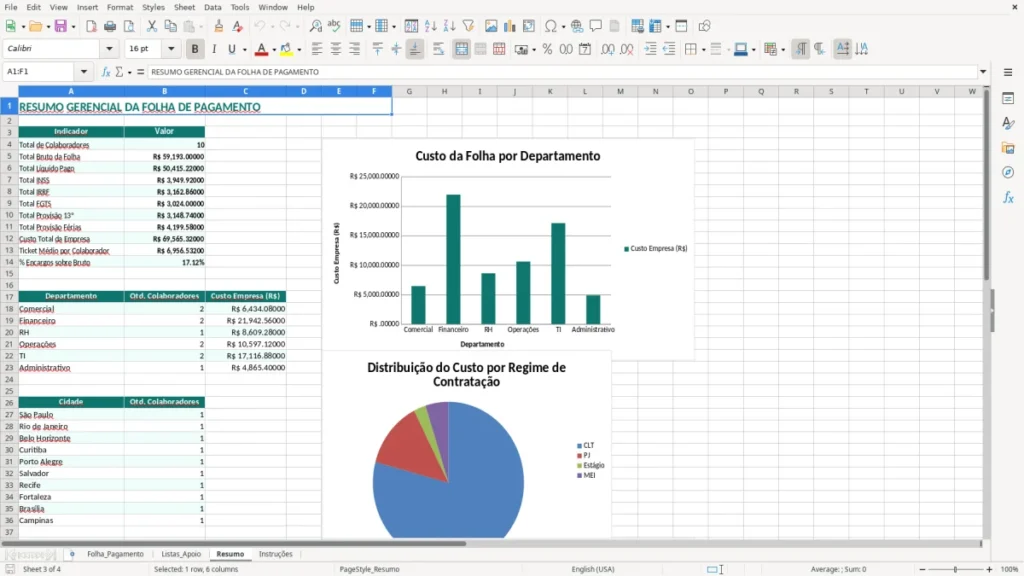Open background color dropdown arrow
Image resolution: width=1024 pixels, height=576 pixels.
[299, 50]
